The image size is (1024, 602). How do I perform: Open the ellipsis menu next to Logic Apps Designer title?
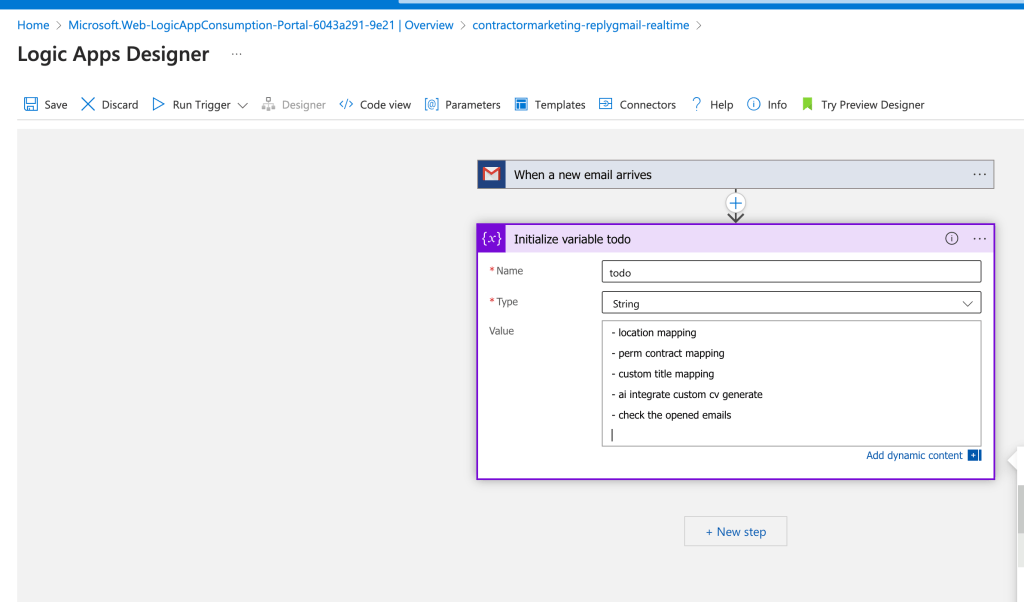[x=236, y=54]
